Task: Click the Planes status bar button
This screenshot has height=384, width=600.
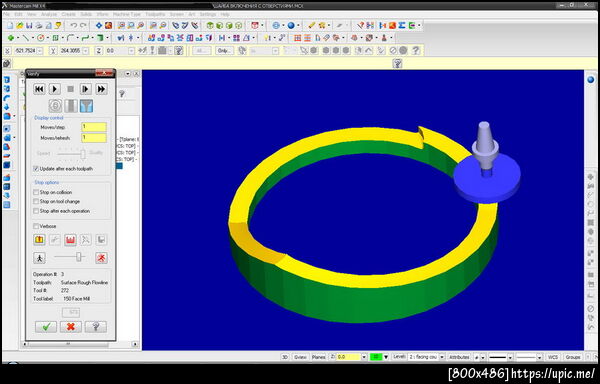Action: click(318, 357)
